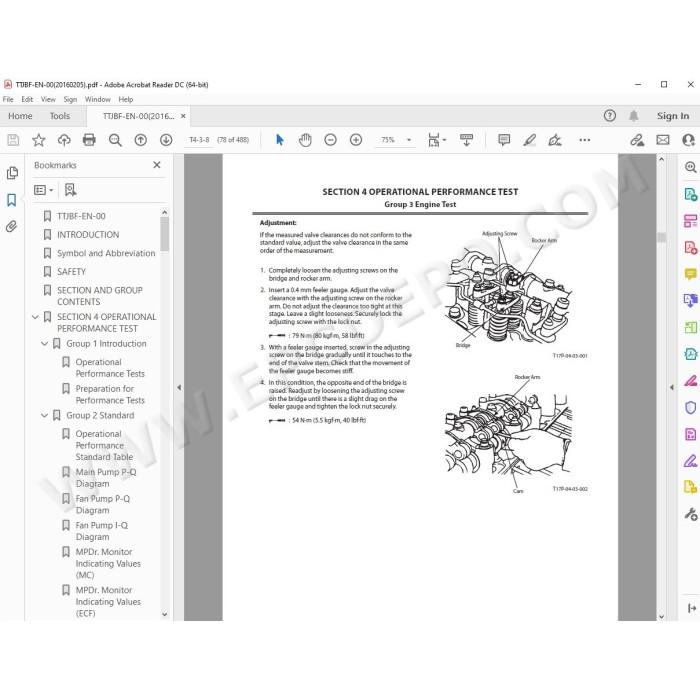Toggle the Page Thumbnails panel icon
The width and height of the screenshot is (700, 700).
pos(12,173)
